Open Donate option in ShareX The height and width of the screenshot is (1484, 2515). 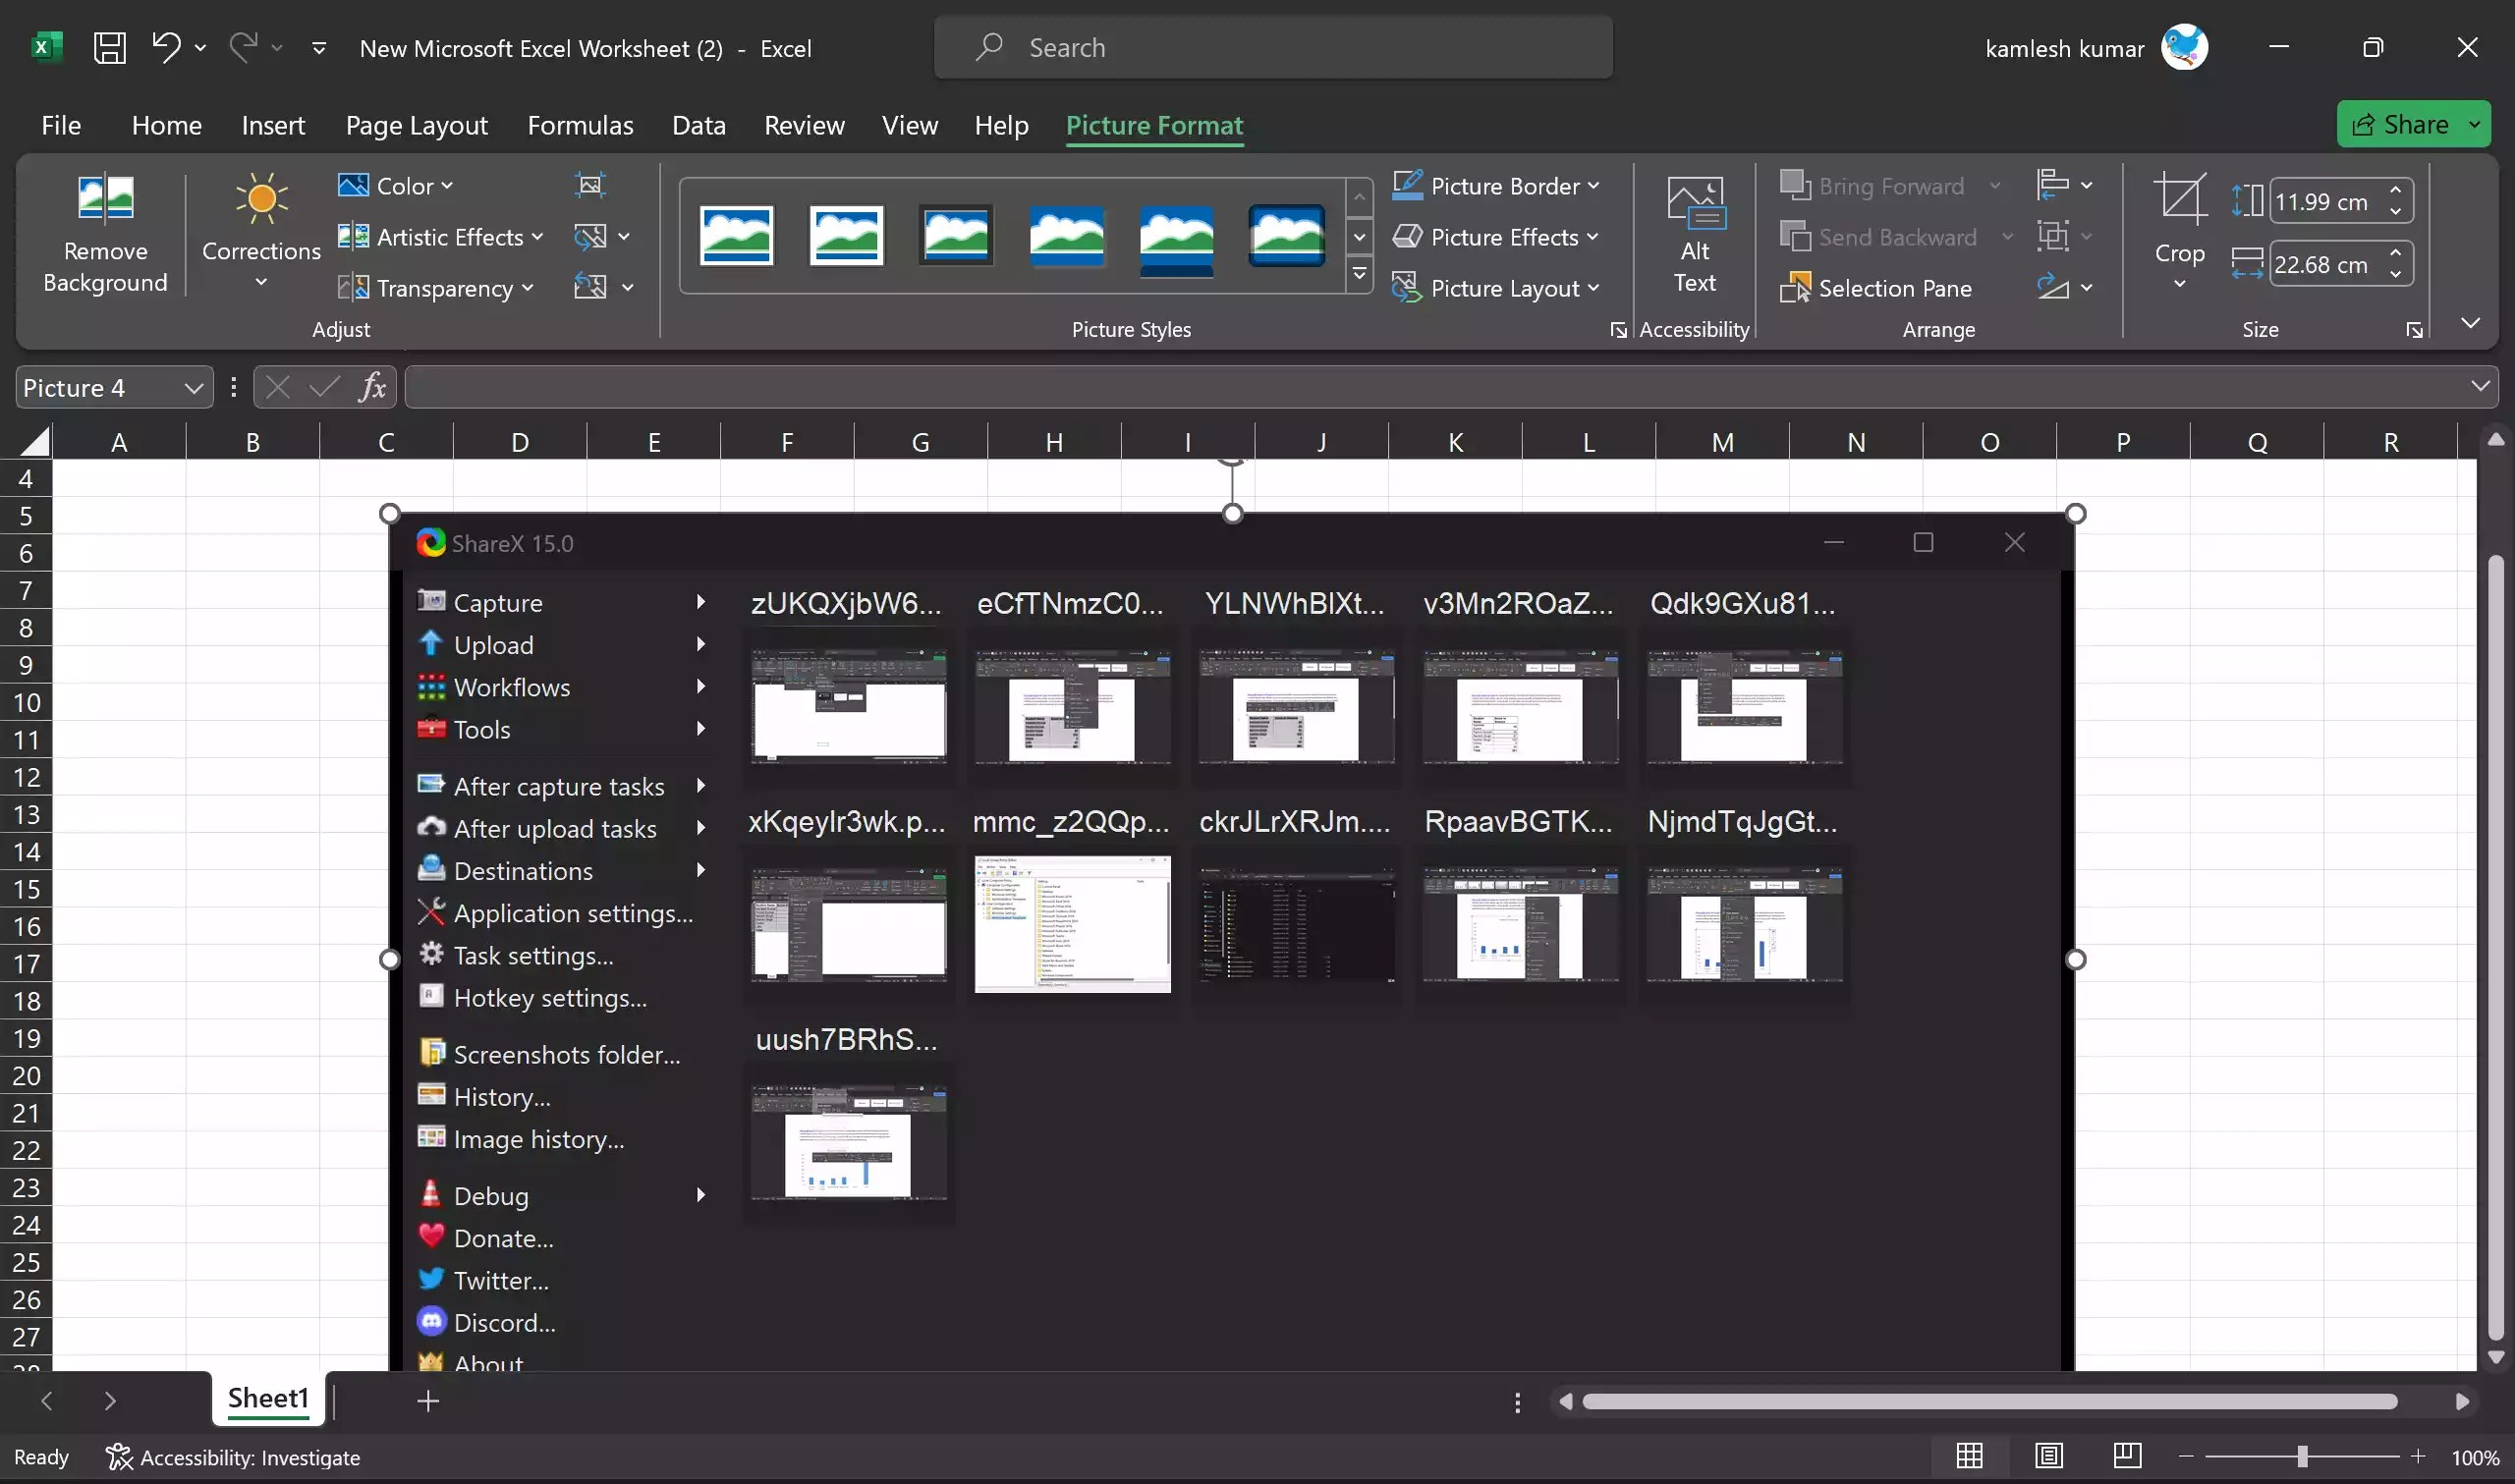[502, 1237]
